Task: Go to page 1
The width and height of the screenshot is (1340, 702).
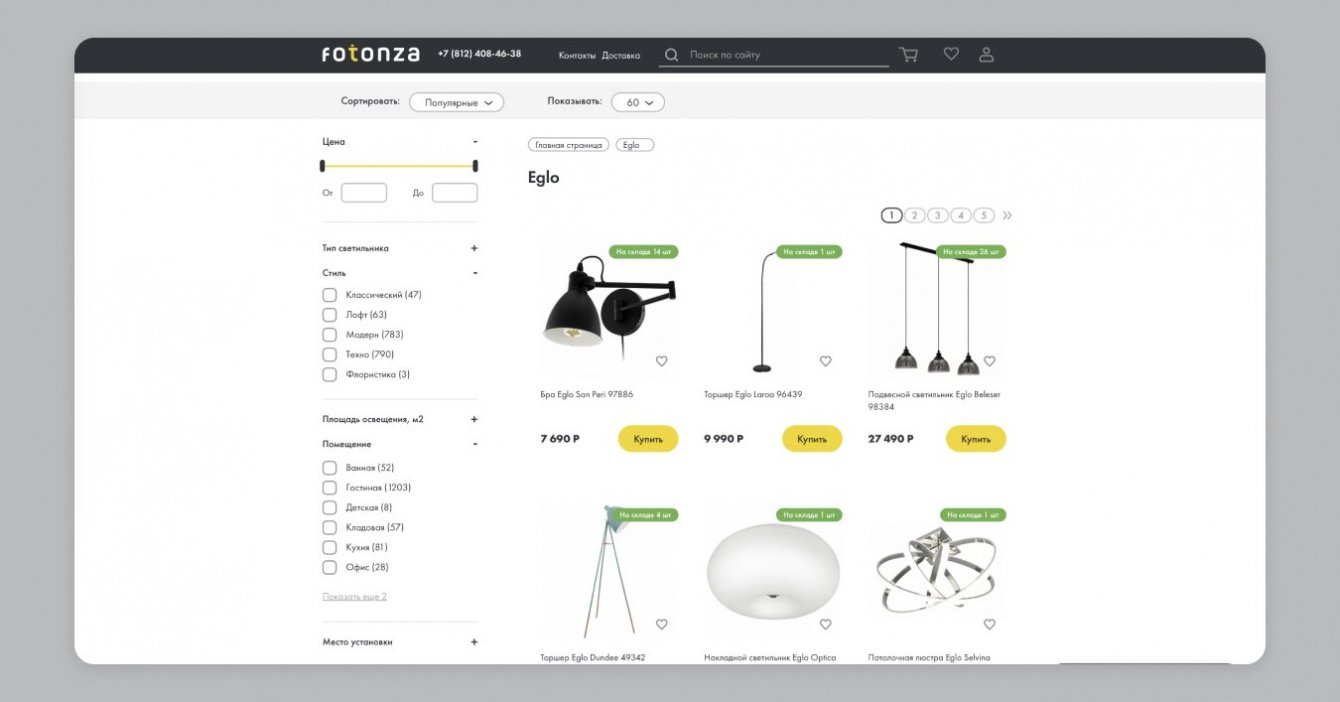Action: click(891, 215)
